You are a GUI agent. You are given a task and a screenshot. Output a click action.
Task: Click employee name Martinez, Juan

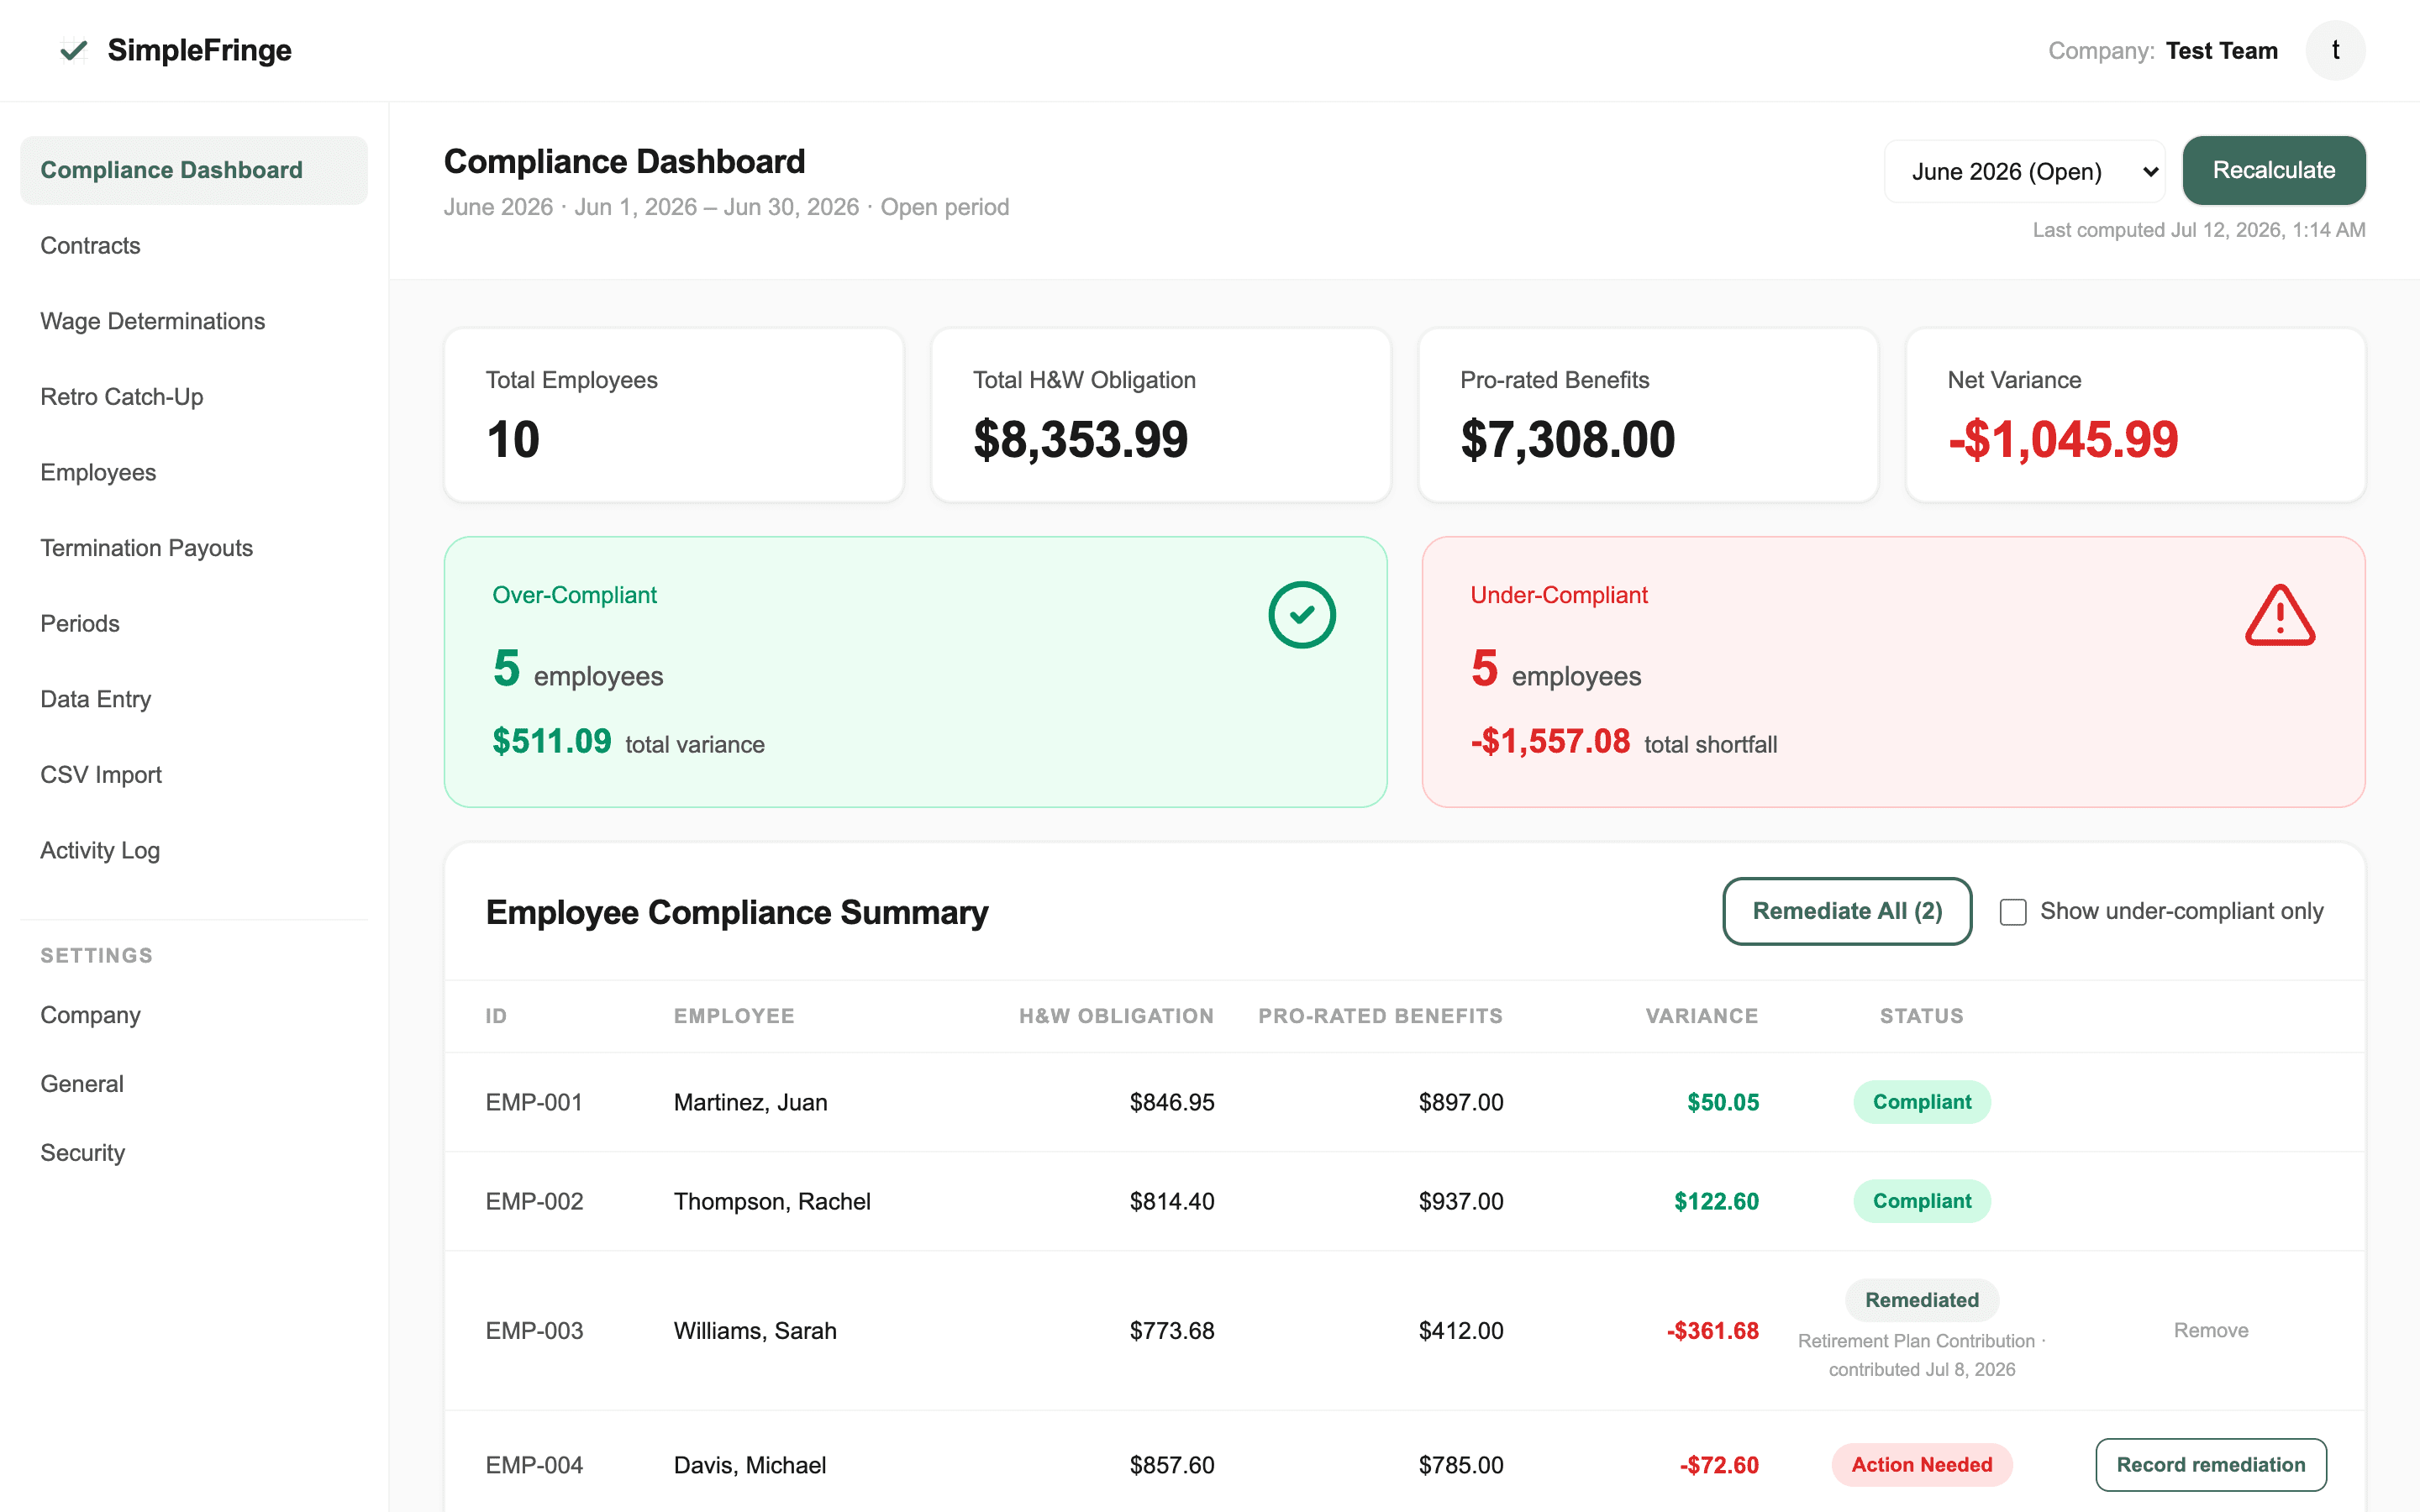750,1102
